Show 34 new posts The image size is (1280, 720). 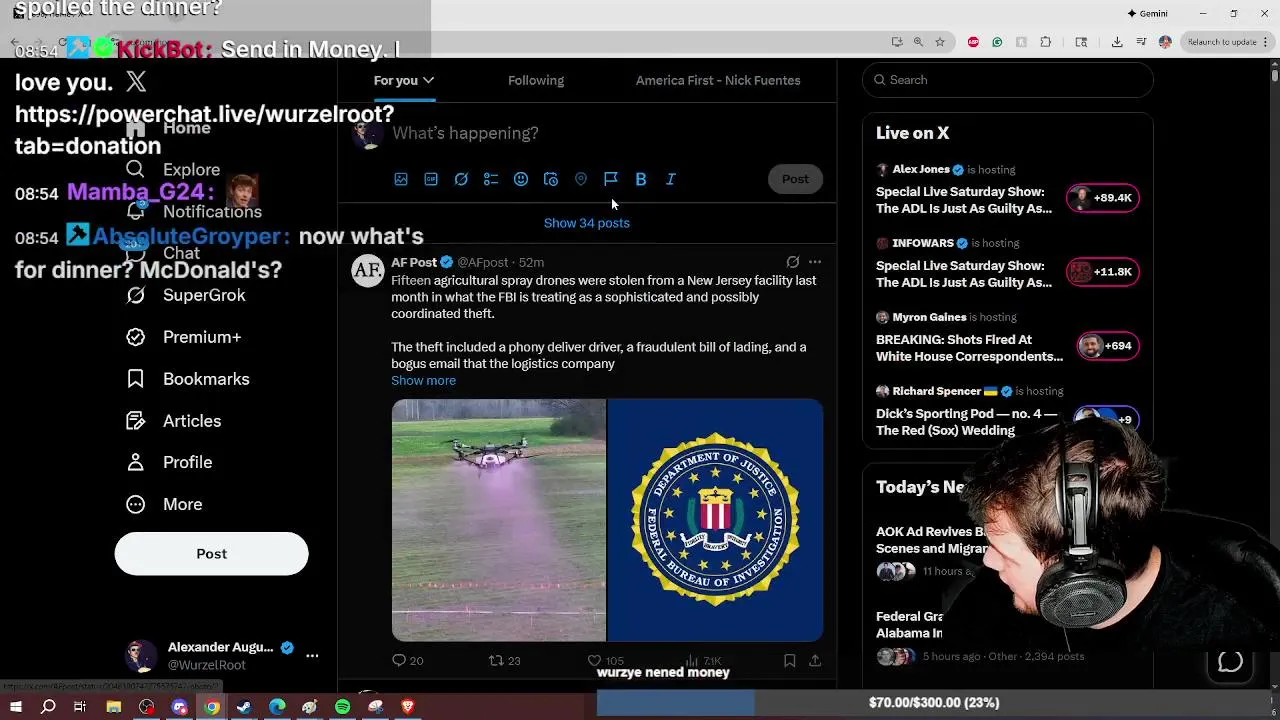587,223
